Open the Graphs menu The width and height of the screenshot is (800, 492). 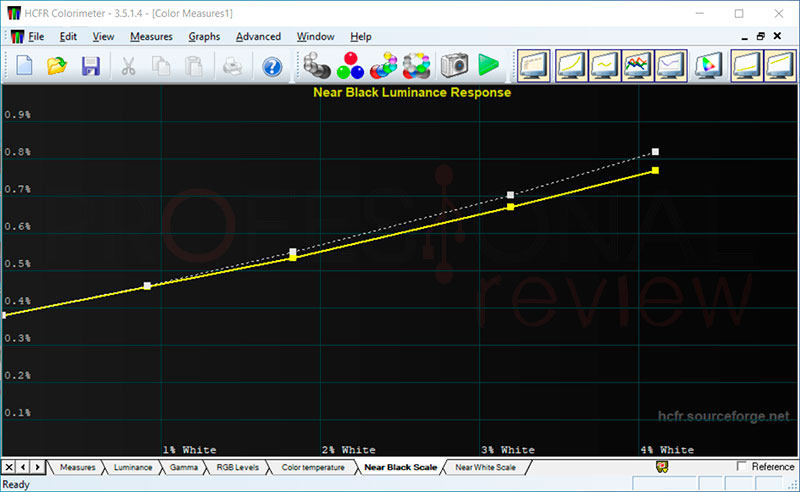(x=204, y=37)
